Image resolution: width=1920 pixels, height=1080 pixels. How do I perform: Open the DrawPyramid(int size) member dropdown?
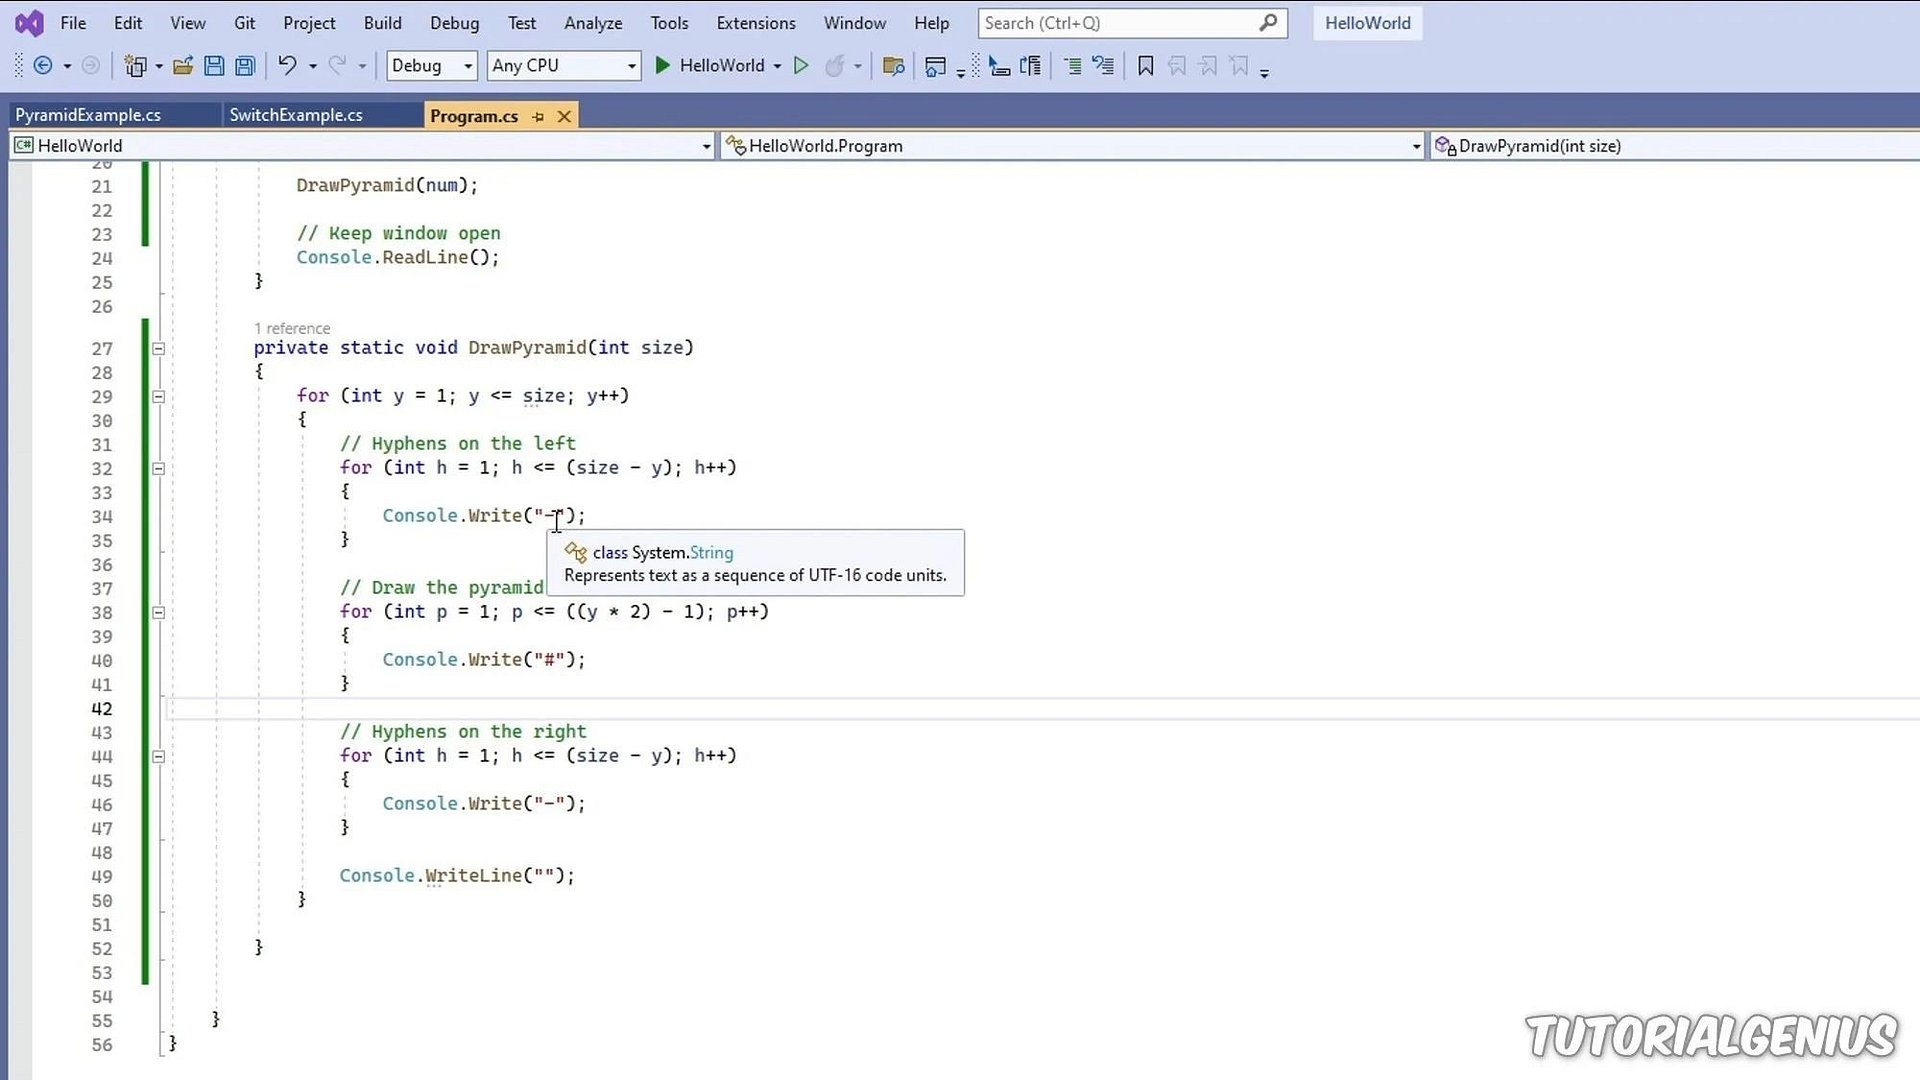1675,146
